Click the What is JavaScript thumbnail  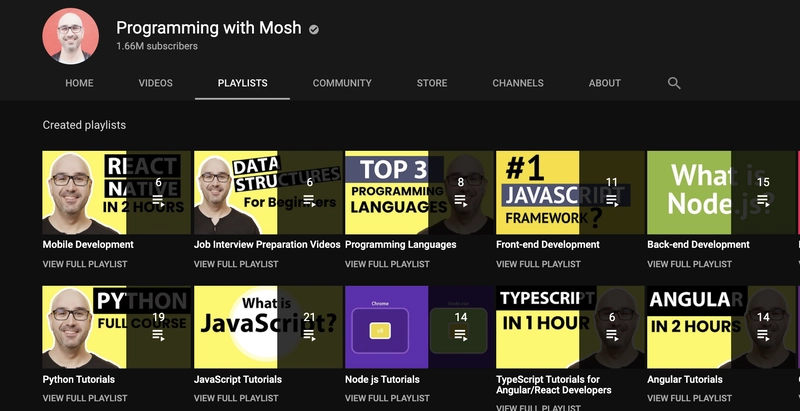268,327
